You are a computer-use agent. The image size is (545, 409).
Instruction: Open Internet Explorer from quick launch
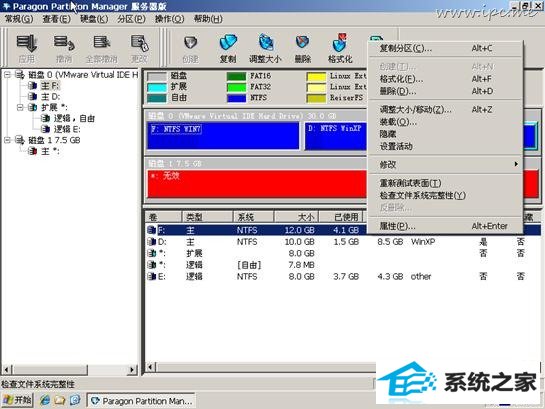tap(45, 400)
